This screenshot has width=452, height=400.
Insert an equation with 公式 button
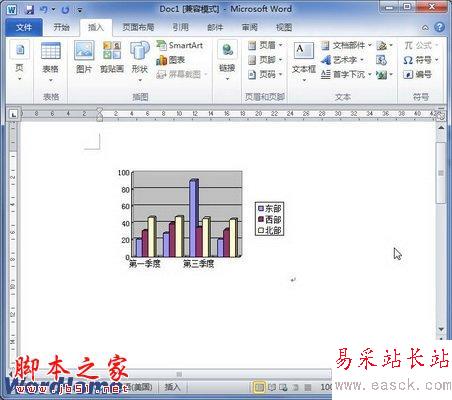coord(421,45)
